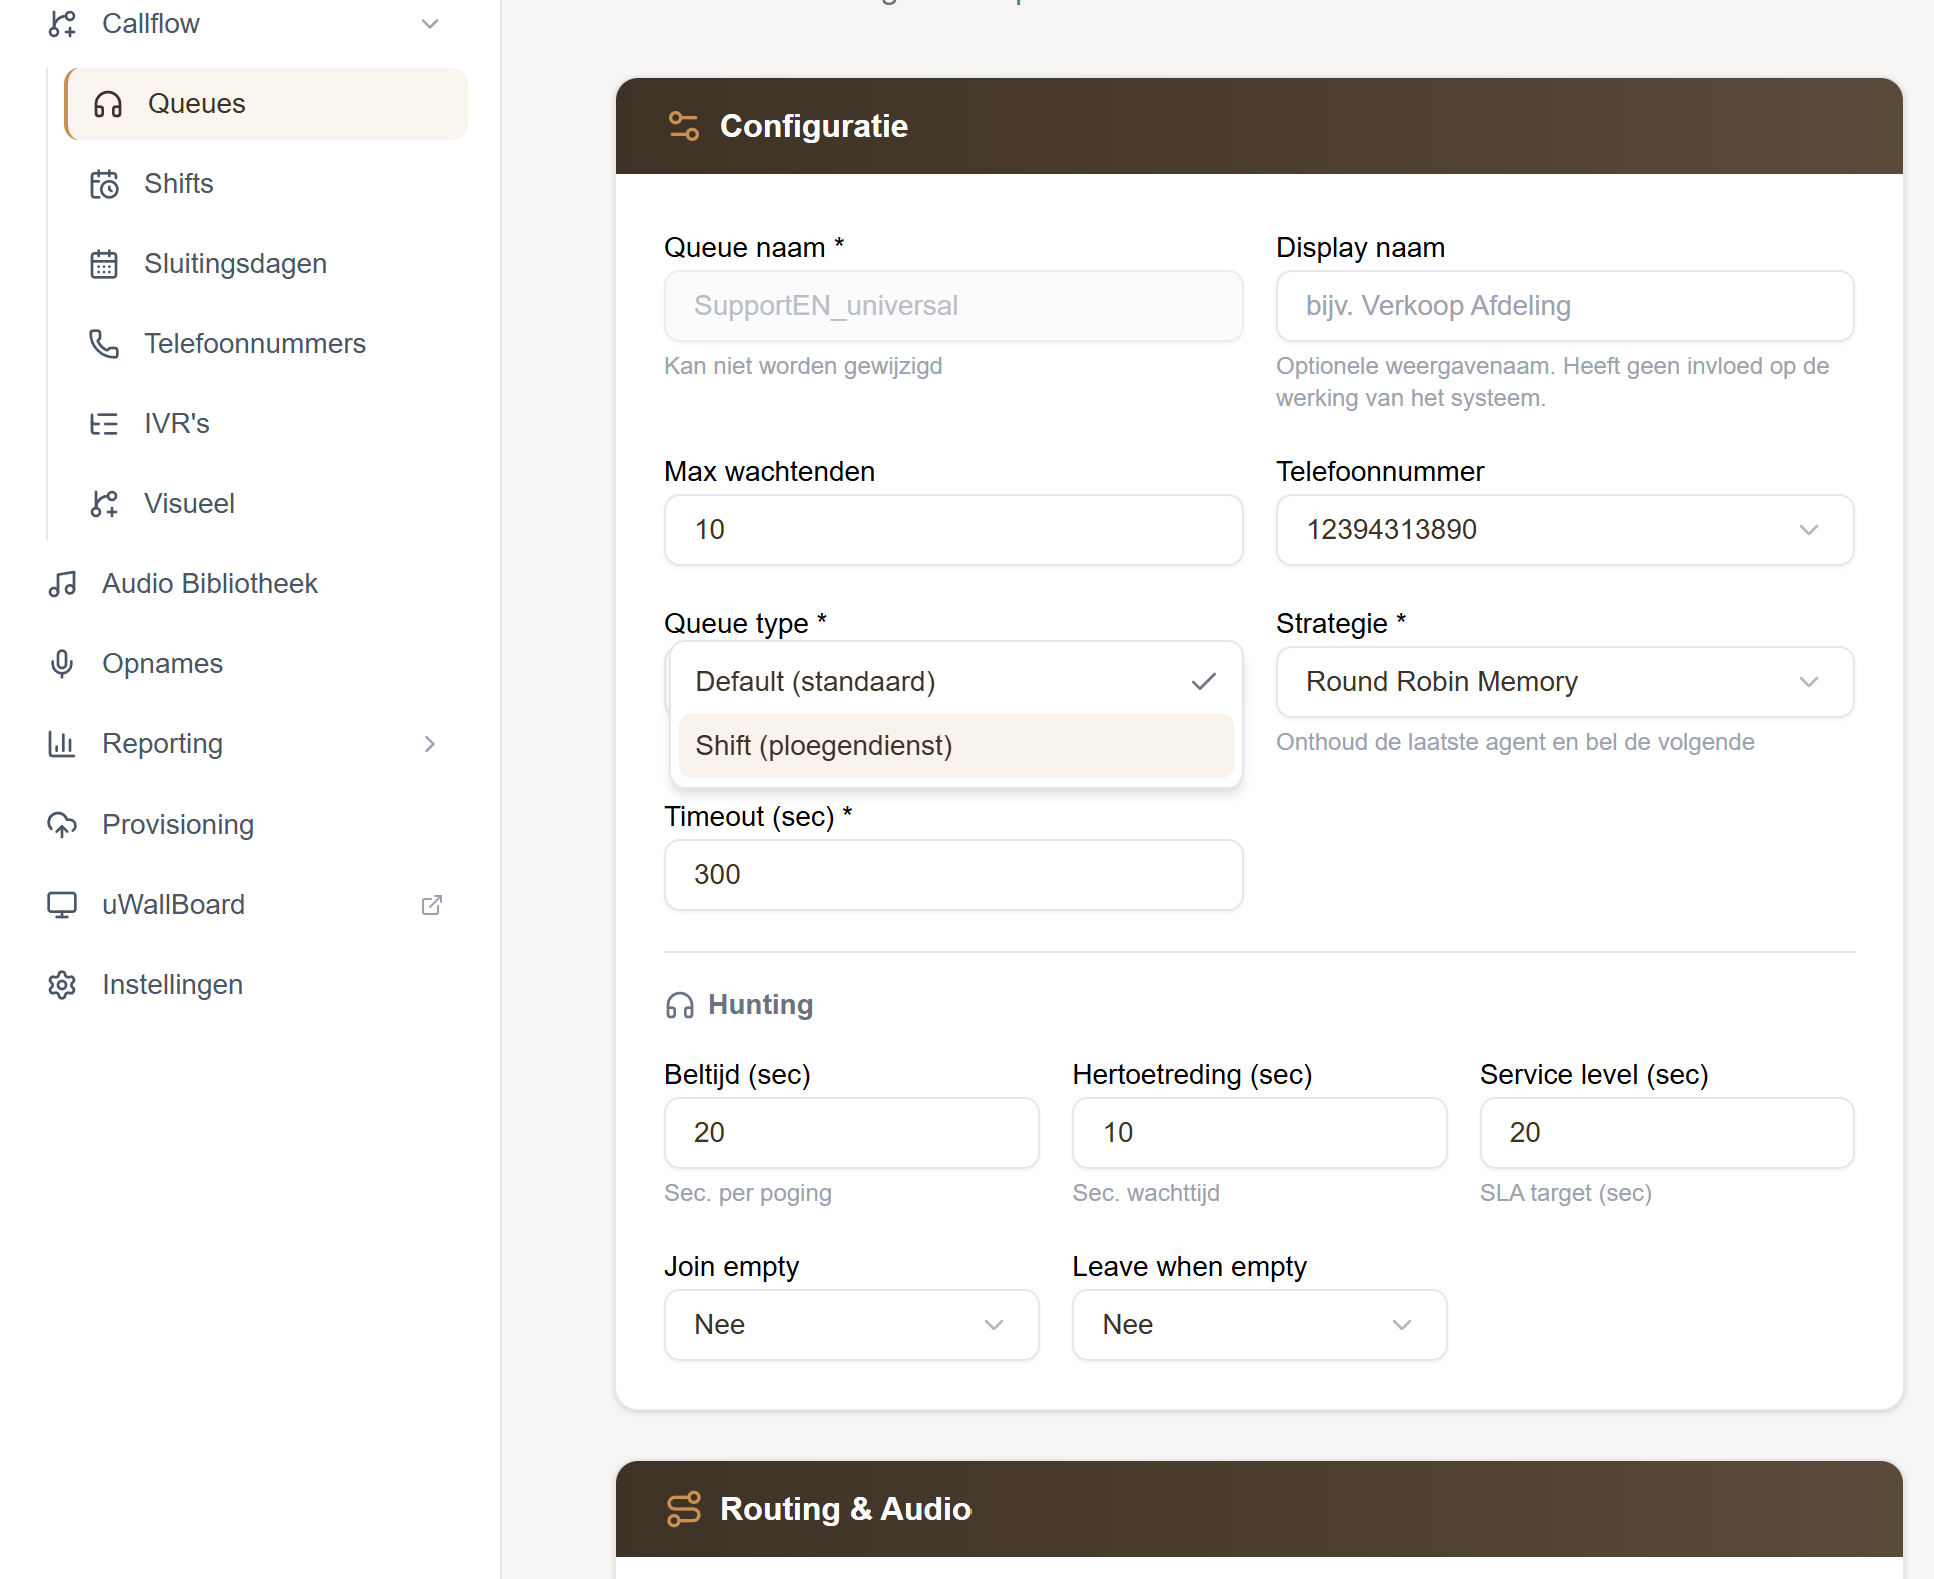
Task: Expand the Reporting submenu arrow
Action: (x=430, y=744)
